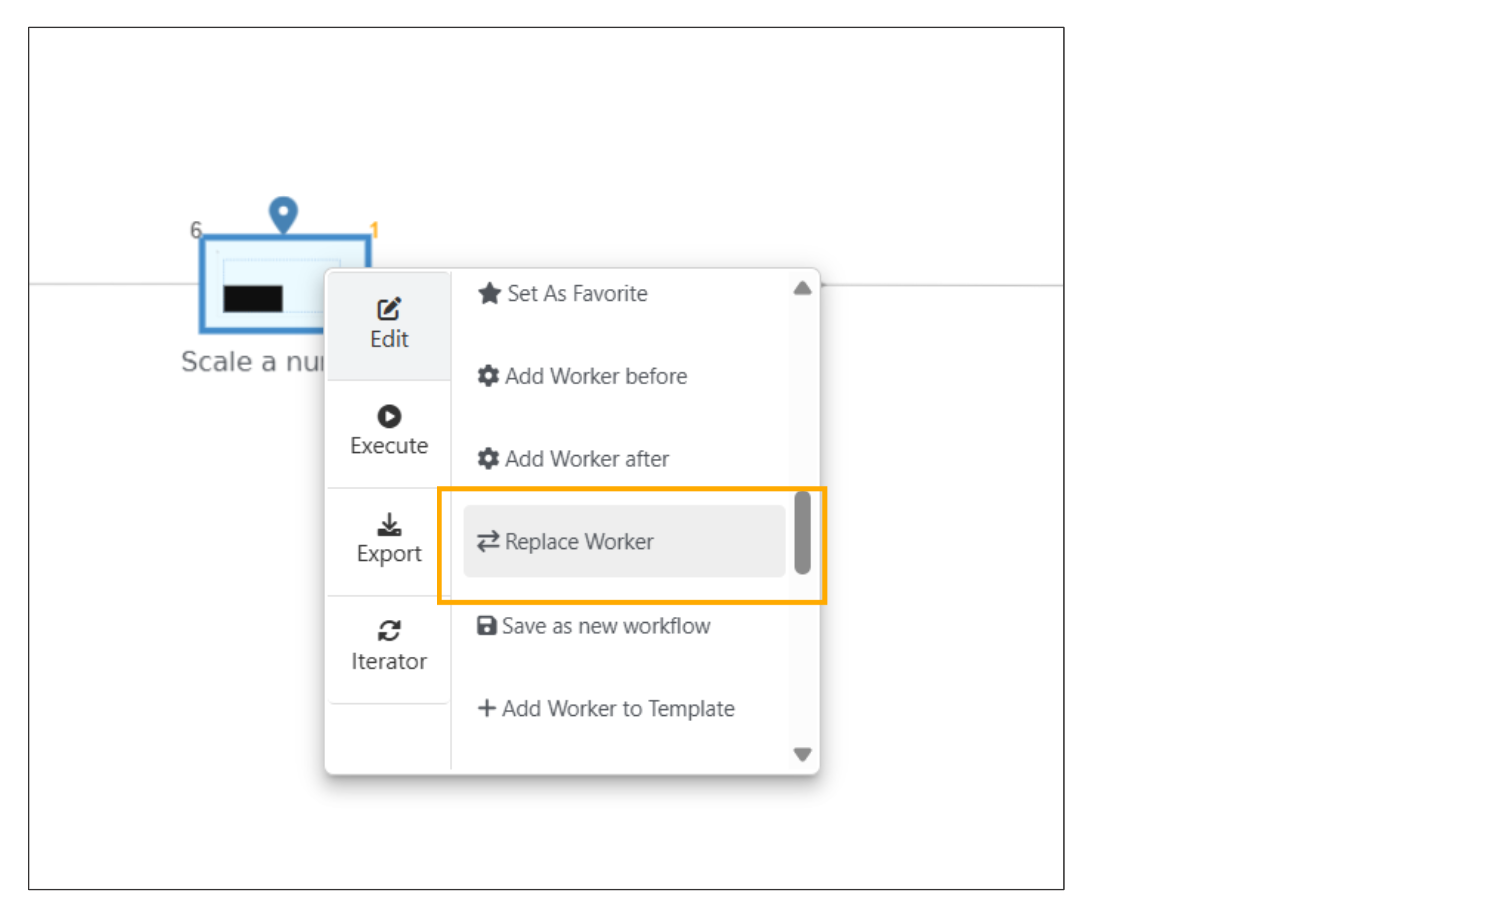Screen dimensions: 1511x909
Task: Select the Replace Worker menu entry
Action: point(579,542)
